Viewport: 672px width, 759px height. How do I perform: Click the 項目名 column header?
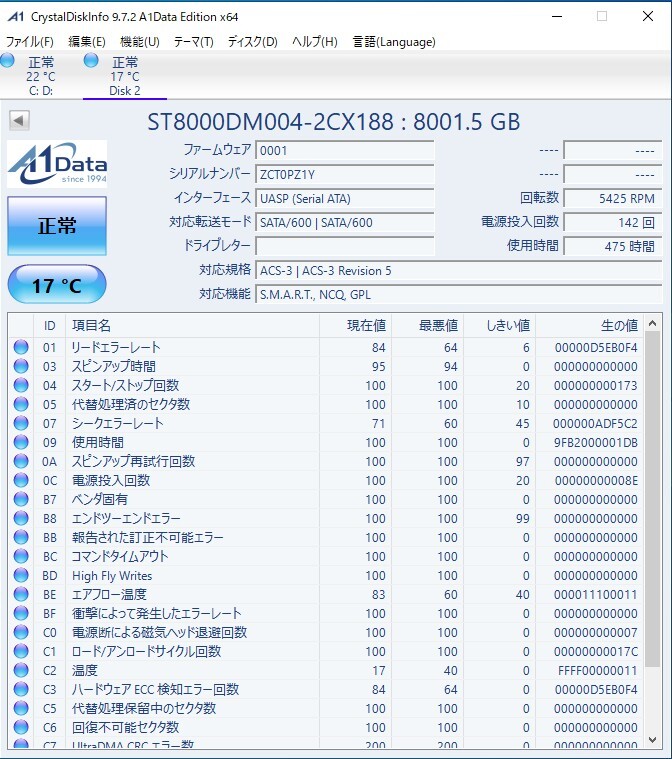(193, 325)
